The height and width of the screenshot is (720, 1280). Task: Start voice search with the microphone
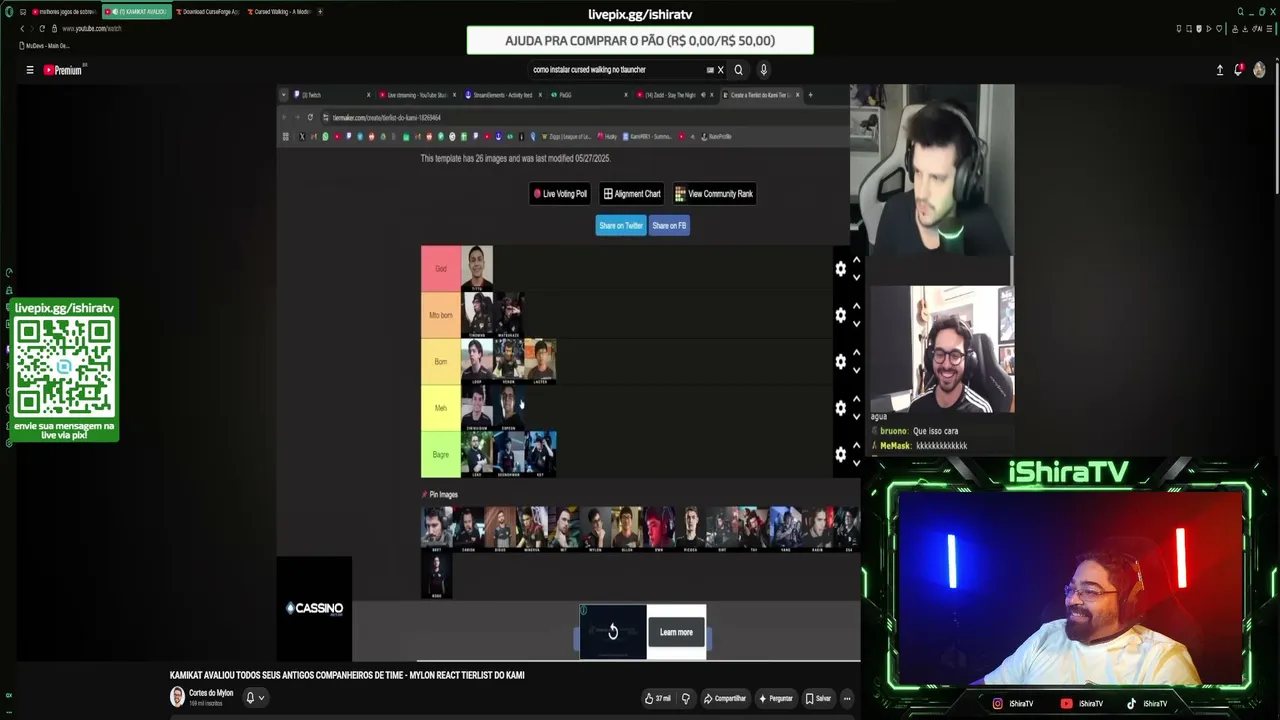(763, 70)
